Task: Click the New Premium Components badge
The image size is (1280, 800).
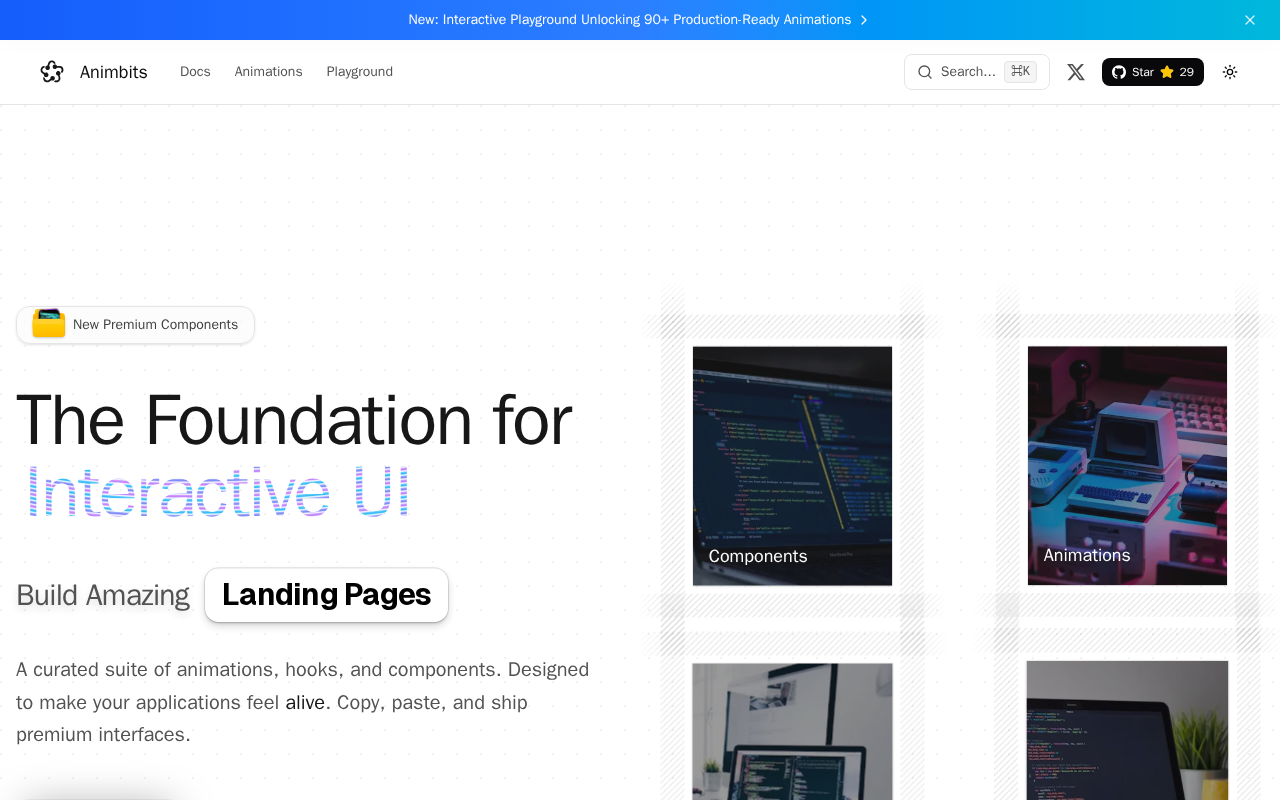Action: click(135, 325)
